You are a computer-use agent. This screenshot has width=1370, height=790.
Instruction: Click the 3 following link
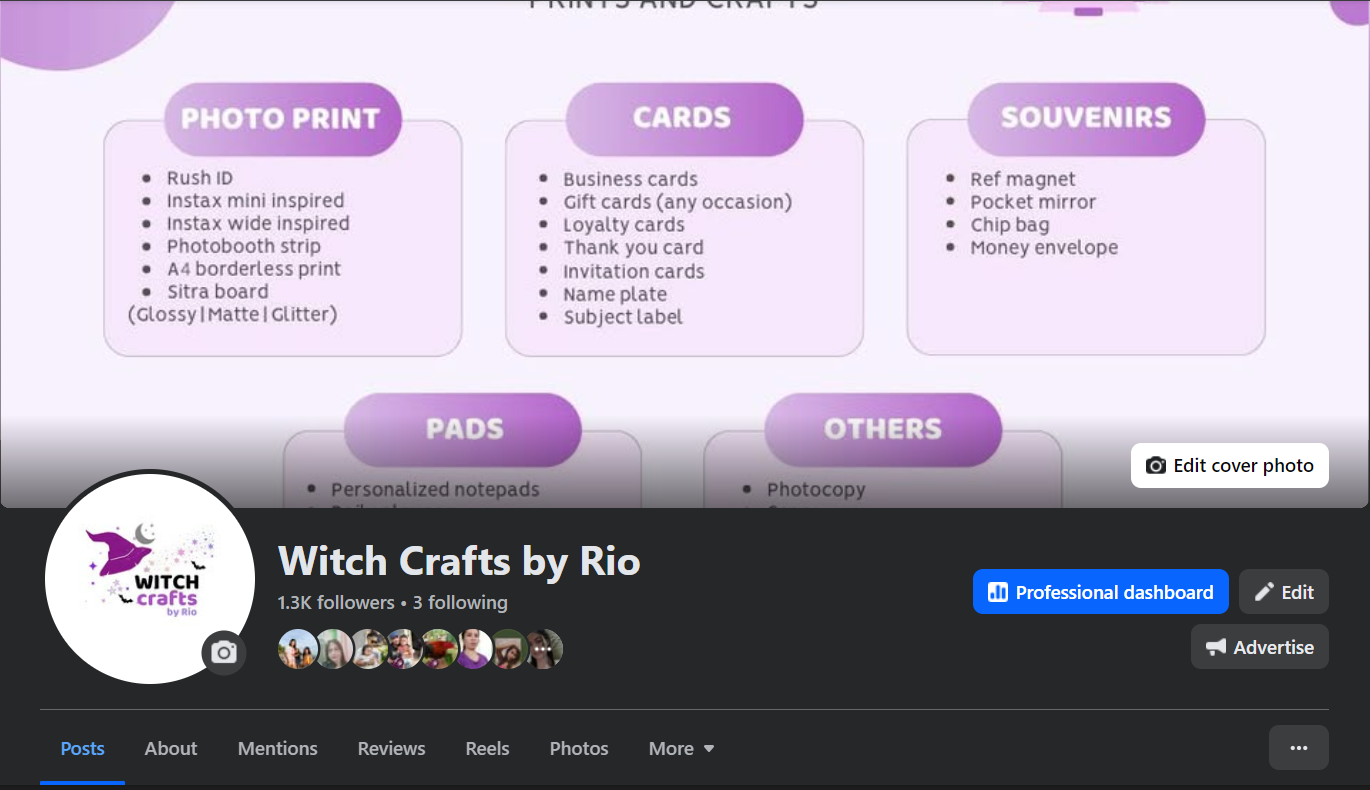coord(460,602)
